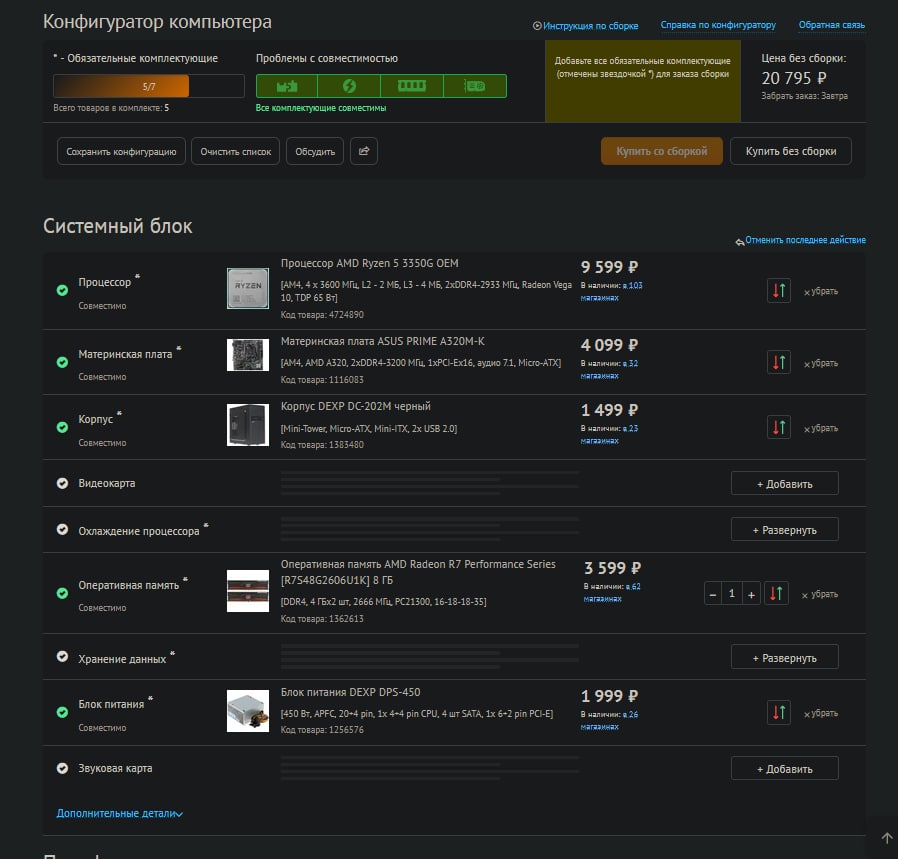Click Обсудить button
This screenshot has width=898, height=859.
[x=315, y=151]
